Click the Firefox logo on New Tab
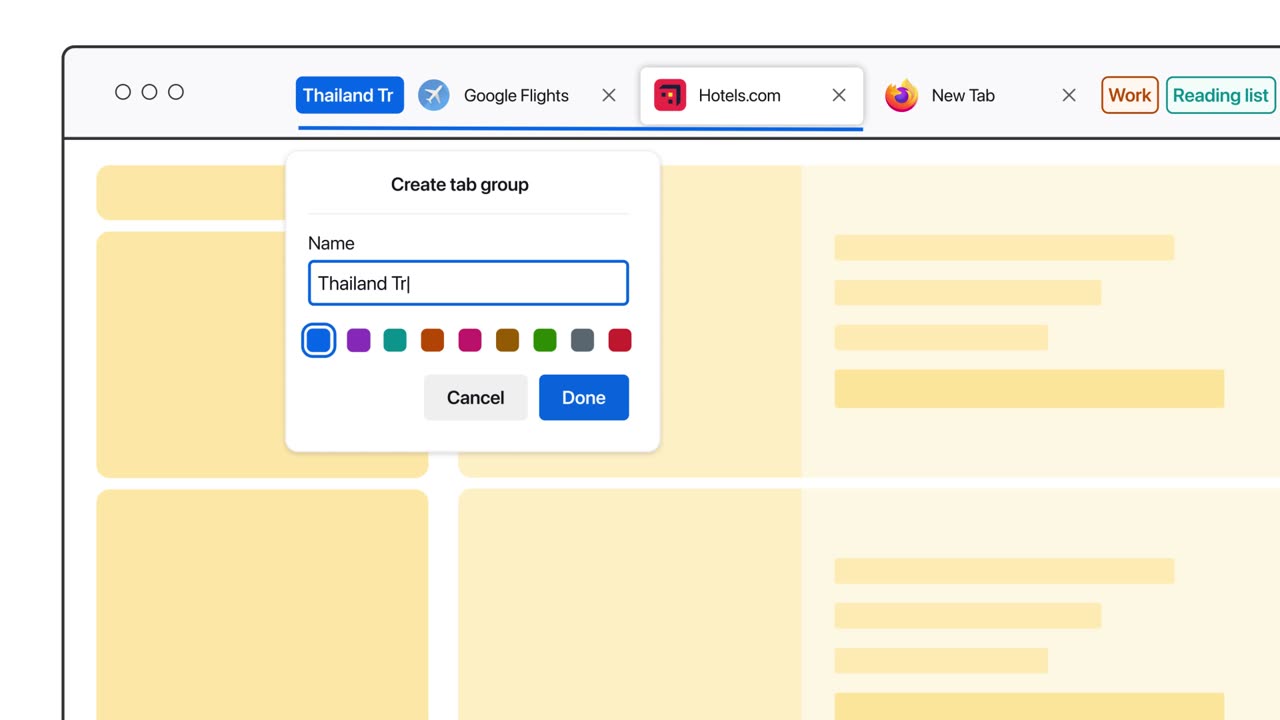 (901, 95)
